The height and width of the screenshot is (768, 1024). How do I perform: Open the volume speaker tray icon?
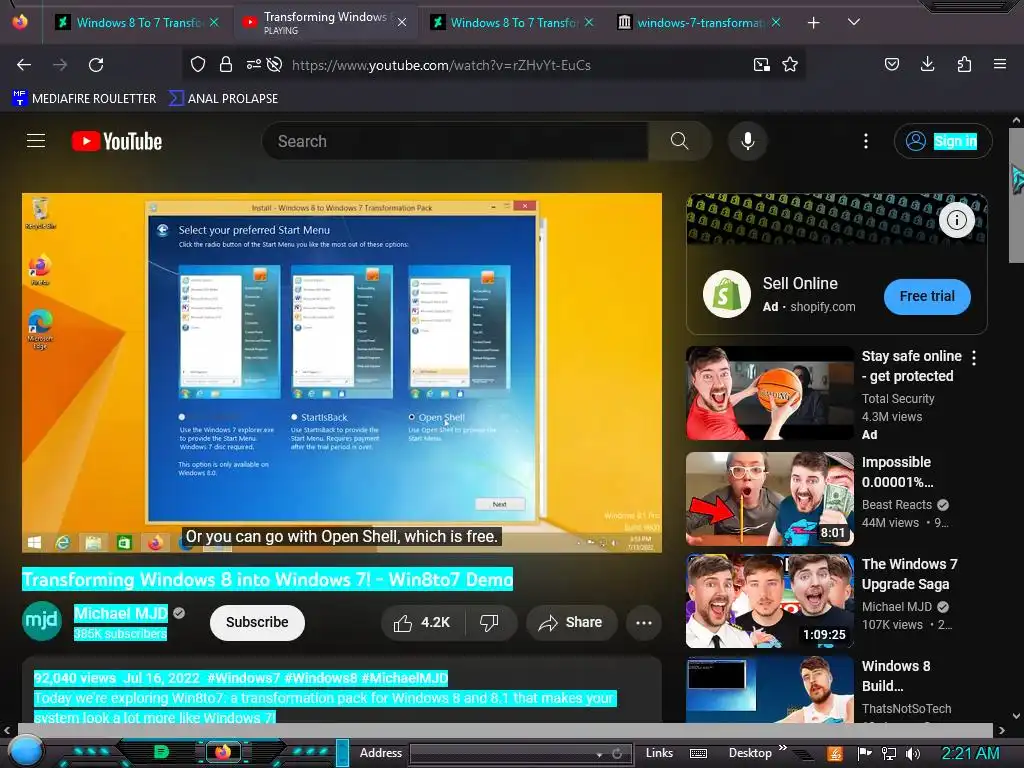click(912, 754)
